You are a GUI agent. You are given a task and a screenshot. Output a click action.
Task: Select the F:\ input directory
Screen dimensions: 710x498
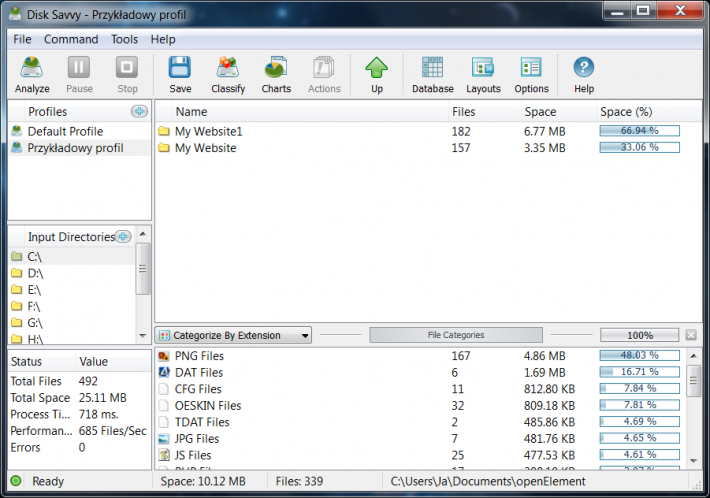(72, 306)
